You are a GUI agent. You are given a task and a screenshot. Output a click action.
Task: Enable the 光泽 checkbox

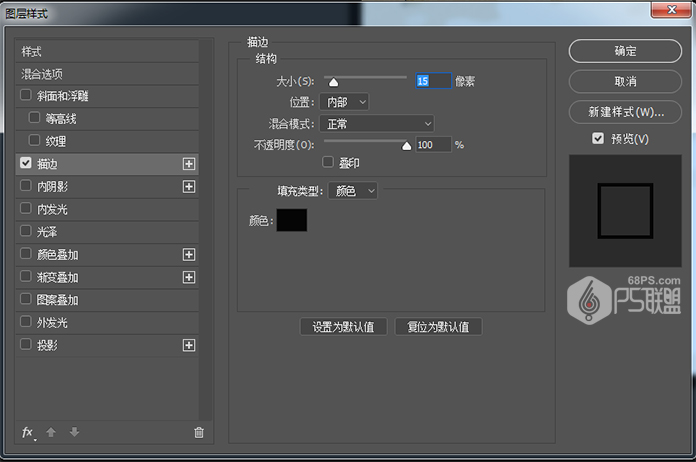[26, 231]
